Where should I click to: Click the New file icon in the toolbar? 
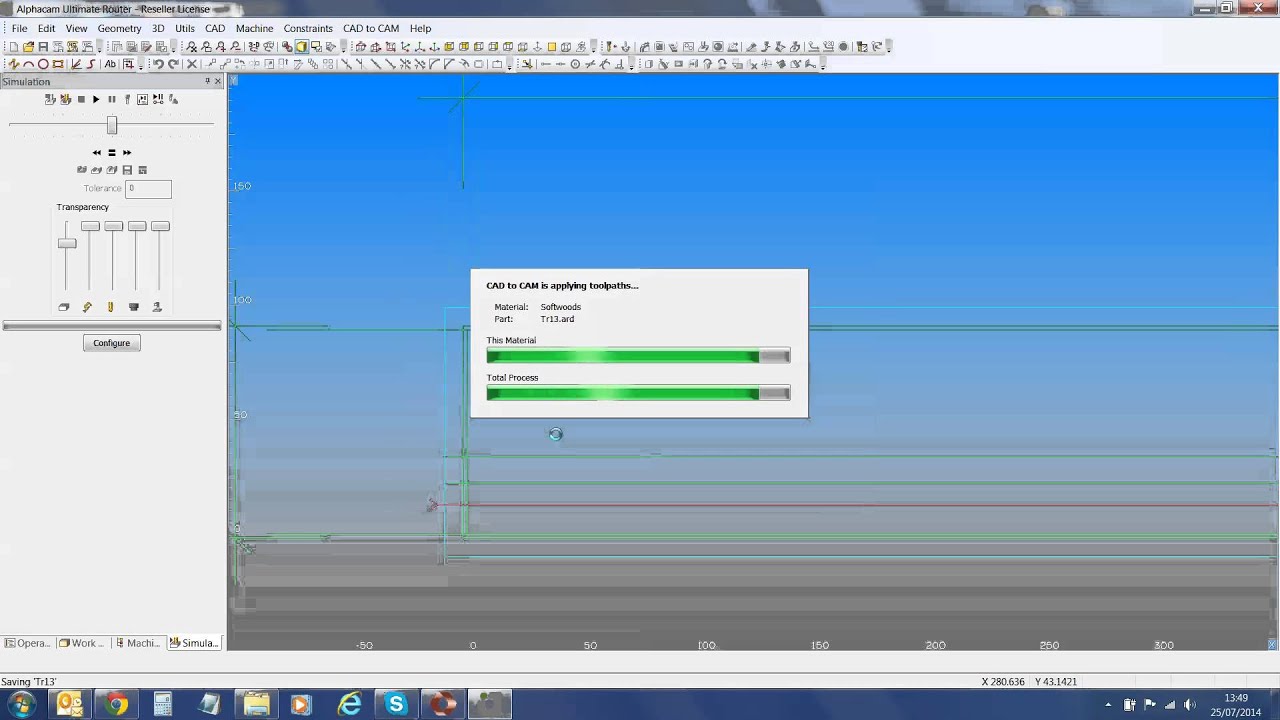point(14,47)
